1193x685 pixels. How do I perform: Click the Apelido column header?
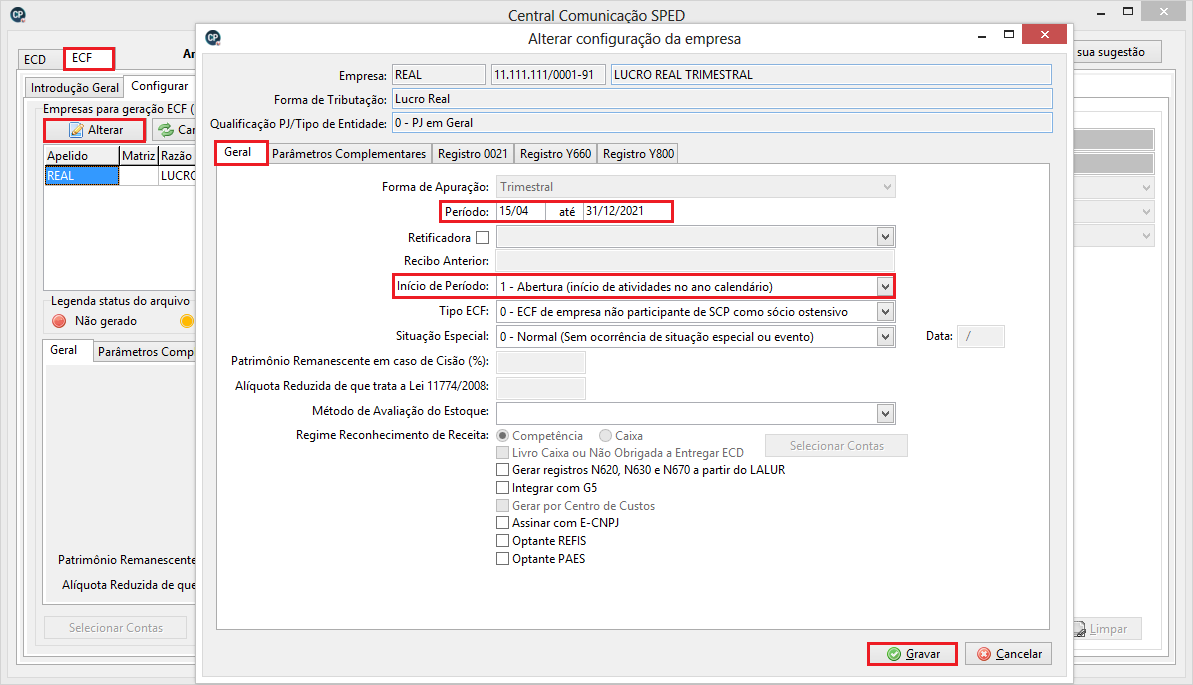[x=82, y=155]
